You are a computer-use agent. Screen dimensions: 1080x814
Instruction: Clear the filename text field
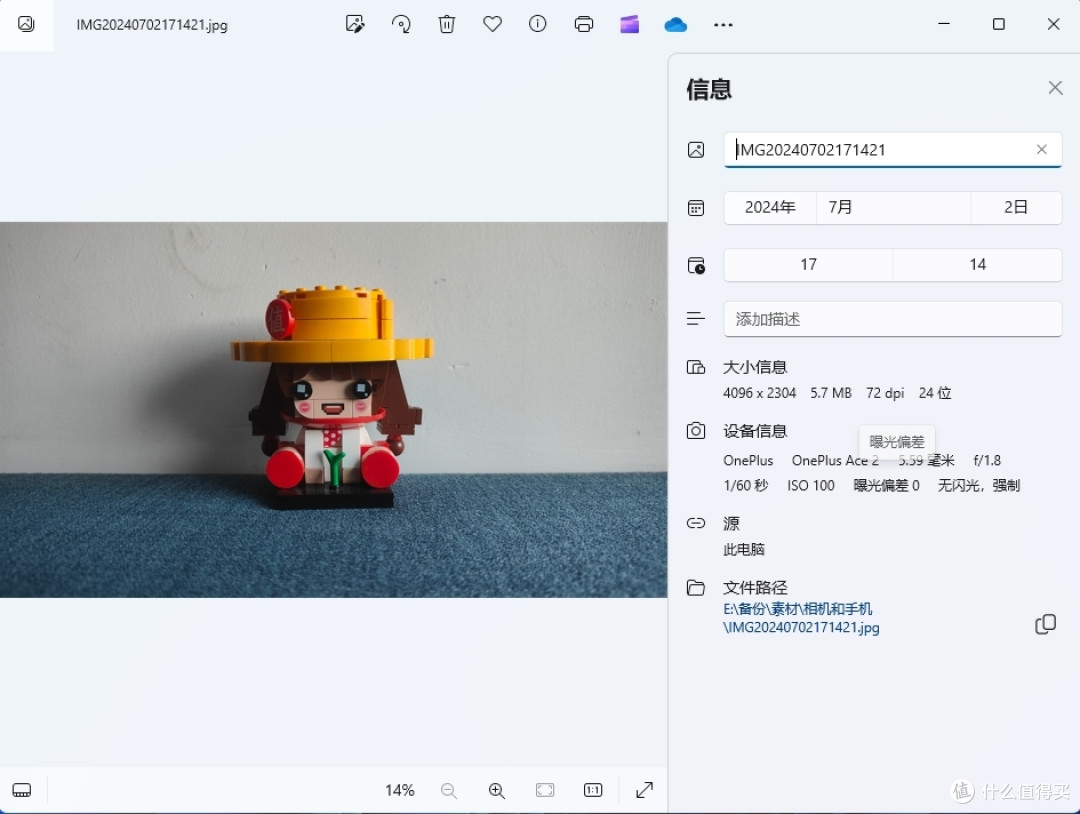[1041, 149]
